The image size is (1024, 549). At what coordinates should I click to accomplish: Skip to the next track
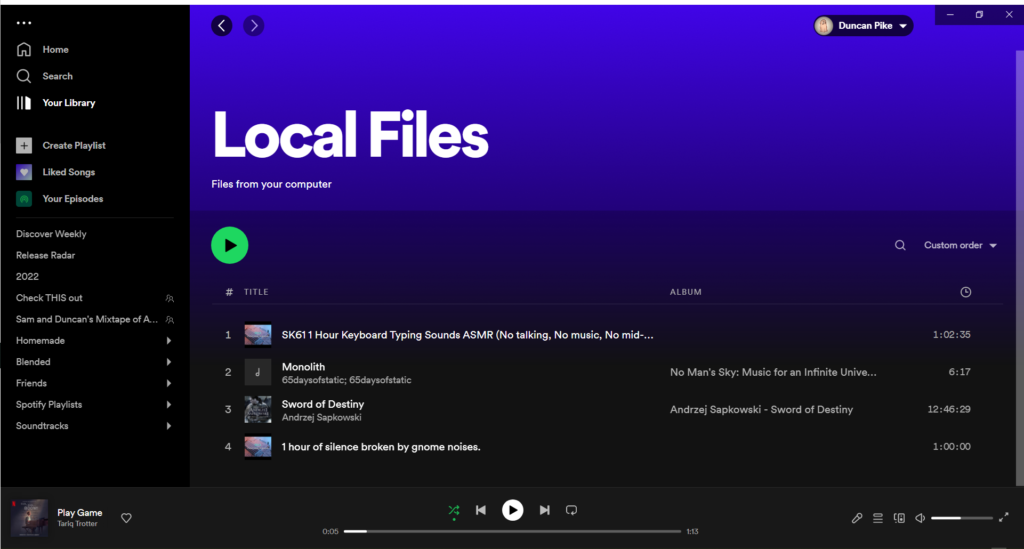pos(544,510)
